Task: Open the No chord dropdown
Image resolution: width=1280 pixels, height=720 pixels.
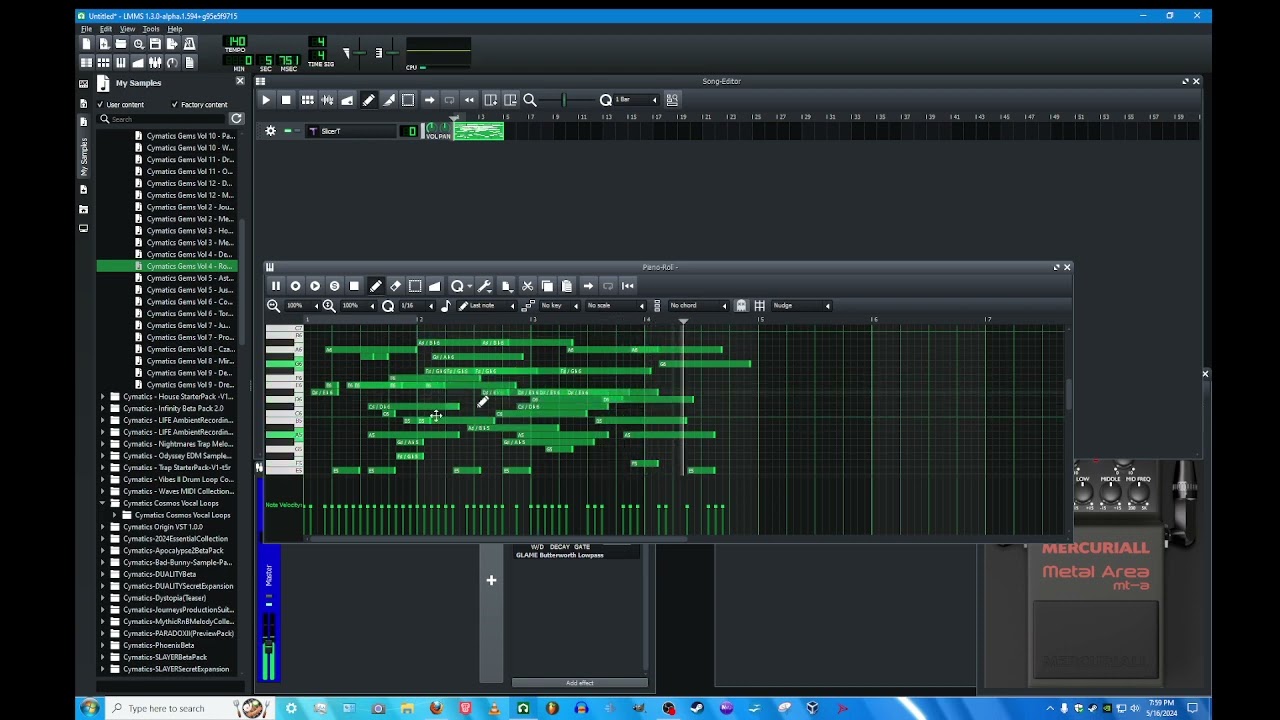Action: click(x=698, y=306)
